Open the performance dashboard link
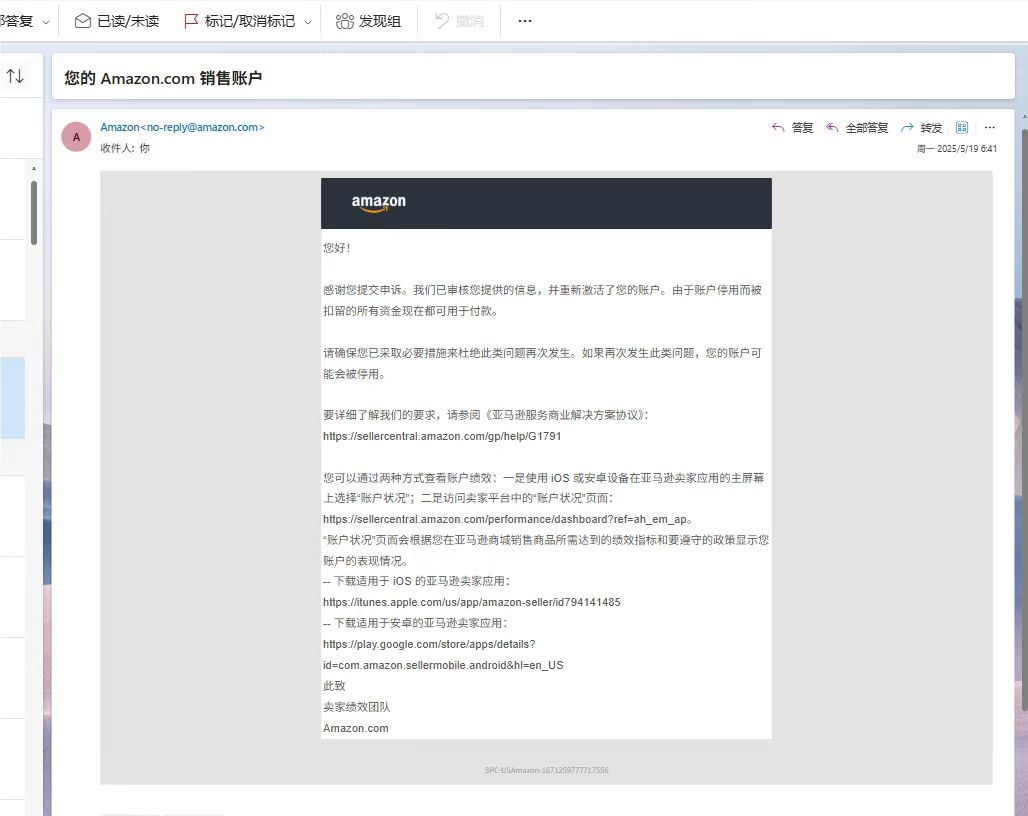This screenshot has height=816, width=1028. pos(505,519)
